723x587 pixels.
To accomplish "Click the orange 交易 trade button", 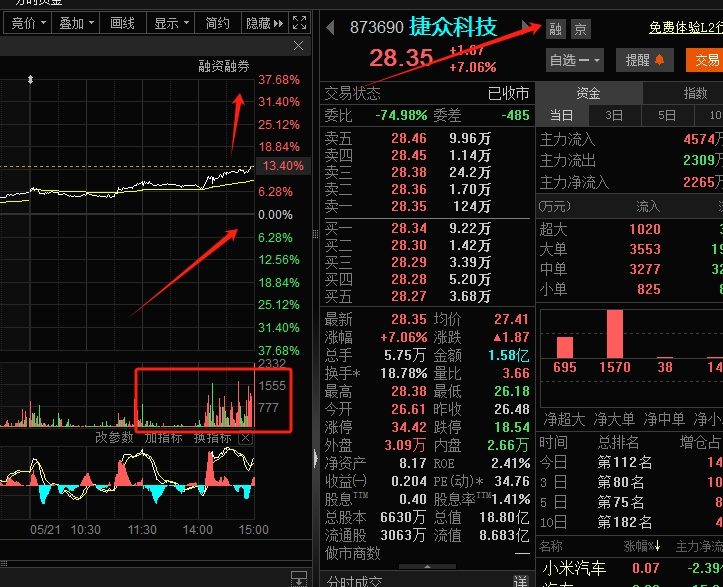I will [705, 60].
